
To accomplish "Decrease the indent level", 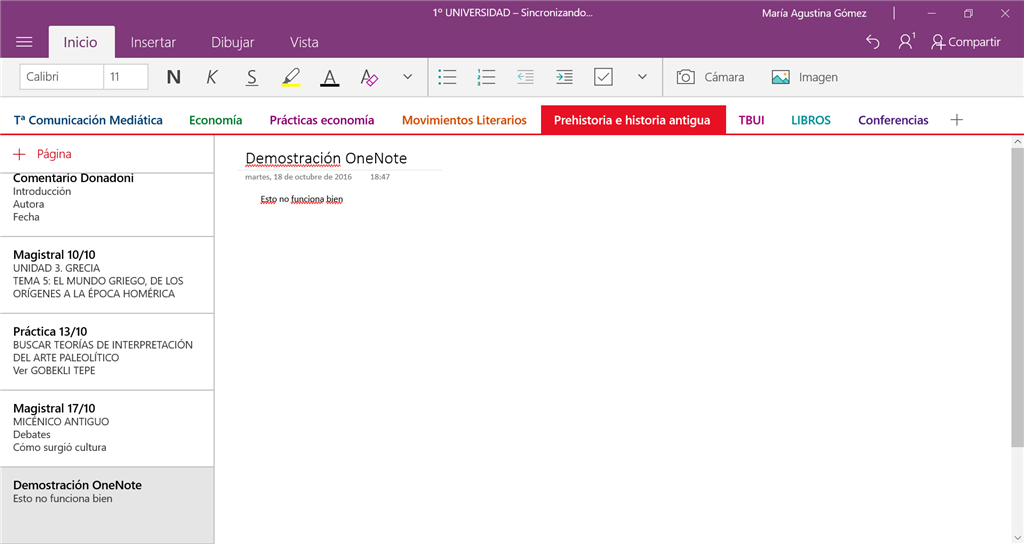I will 525,77.
